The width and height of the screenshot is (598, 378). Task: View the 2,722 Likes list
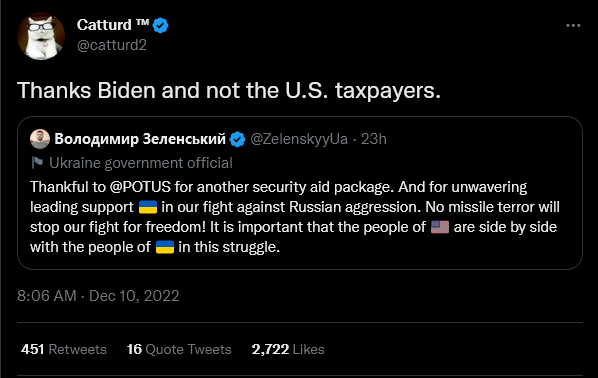[x=288, y=349]
